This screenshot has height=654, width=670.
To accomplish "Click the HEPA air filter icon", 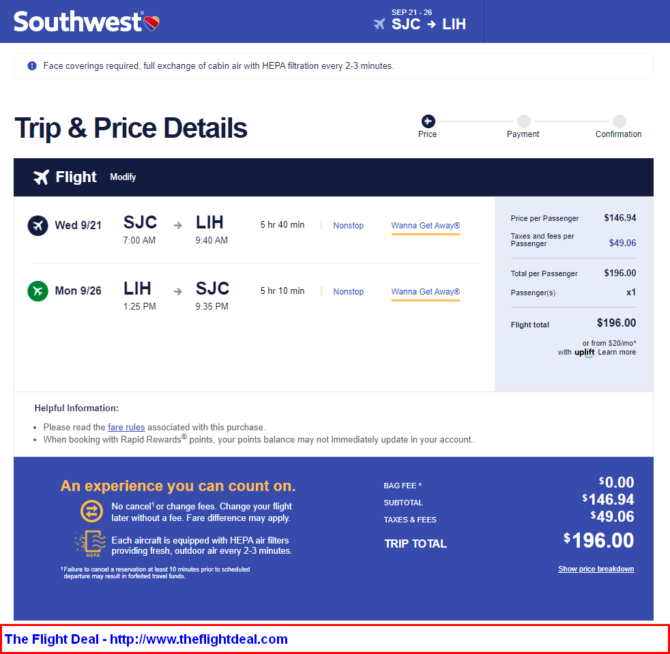I will point(90,543).
